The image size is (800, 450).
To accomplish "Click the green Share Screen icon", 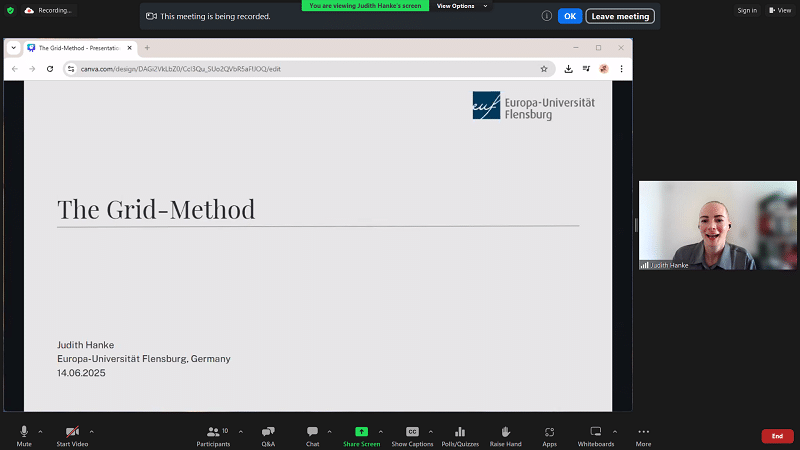I will [361, 432].
